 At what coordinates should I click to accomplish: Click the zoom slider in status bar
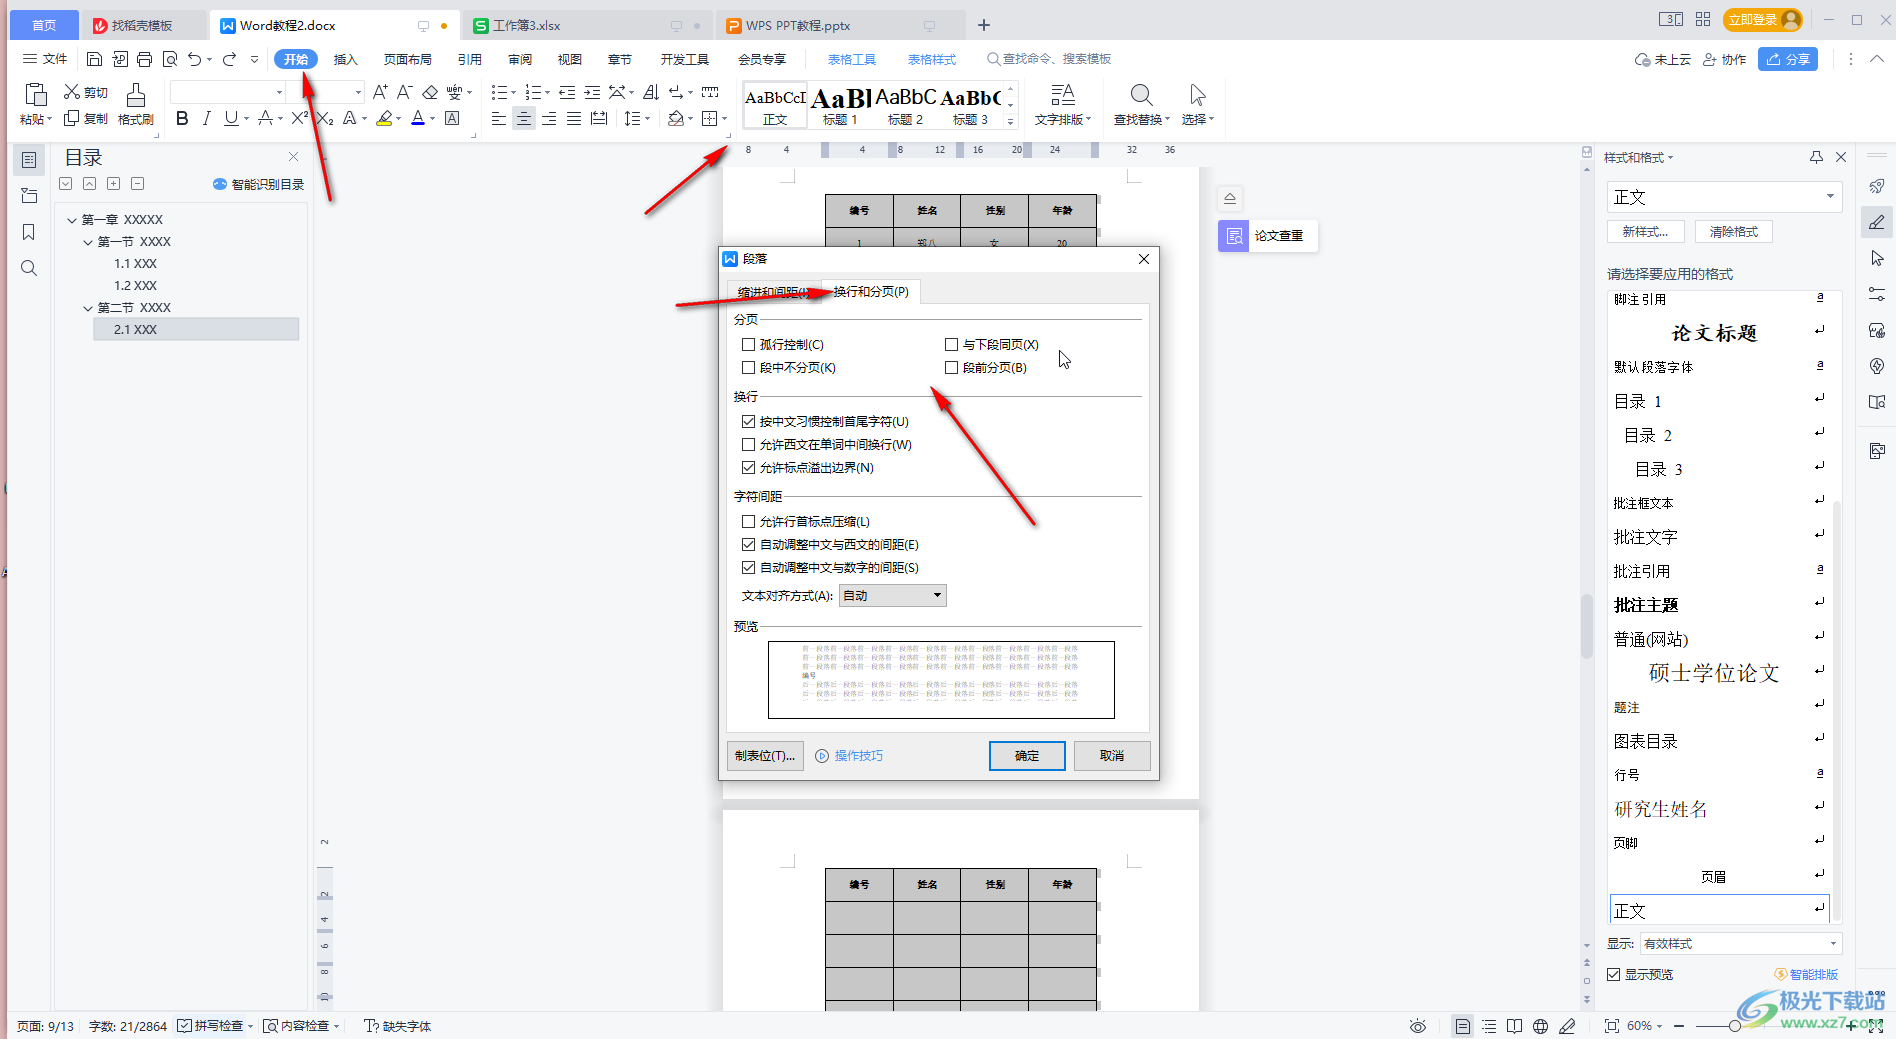[x=1734, y=1026]
